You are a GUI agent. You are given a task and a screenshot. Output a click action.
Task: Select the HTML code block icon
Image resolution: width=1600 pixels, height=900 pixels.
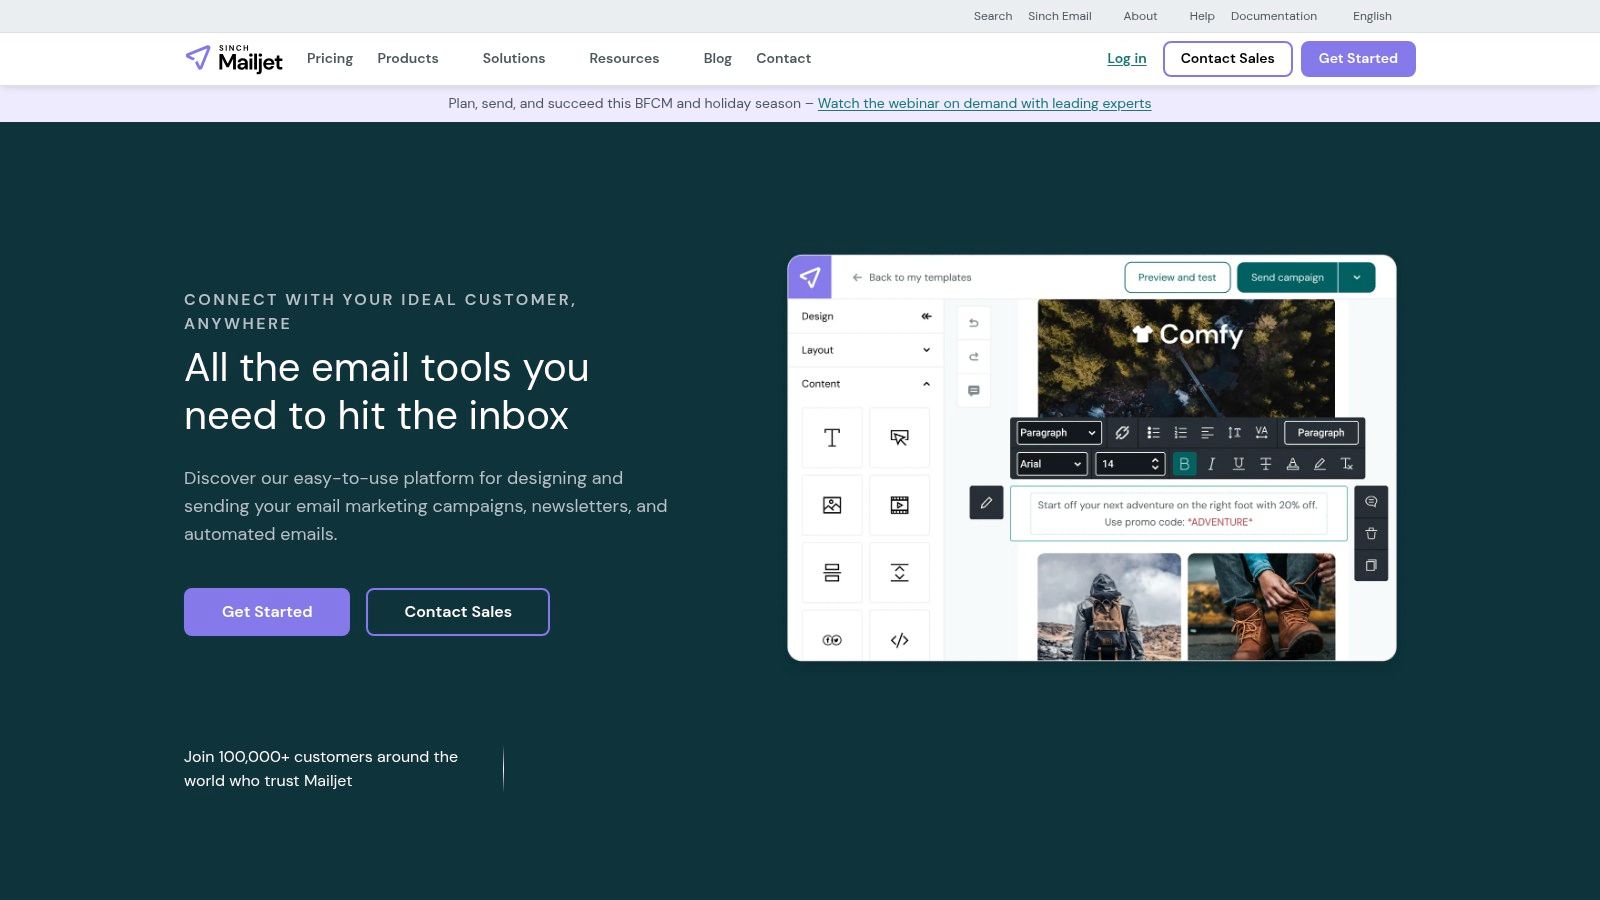(899, 640)
